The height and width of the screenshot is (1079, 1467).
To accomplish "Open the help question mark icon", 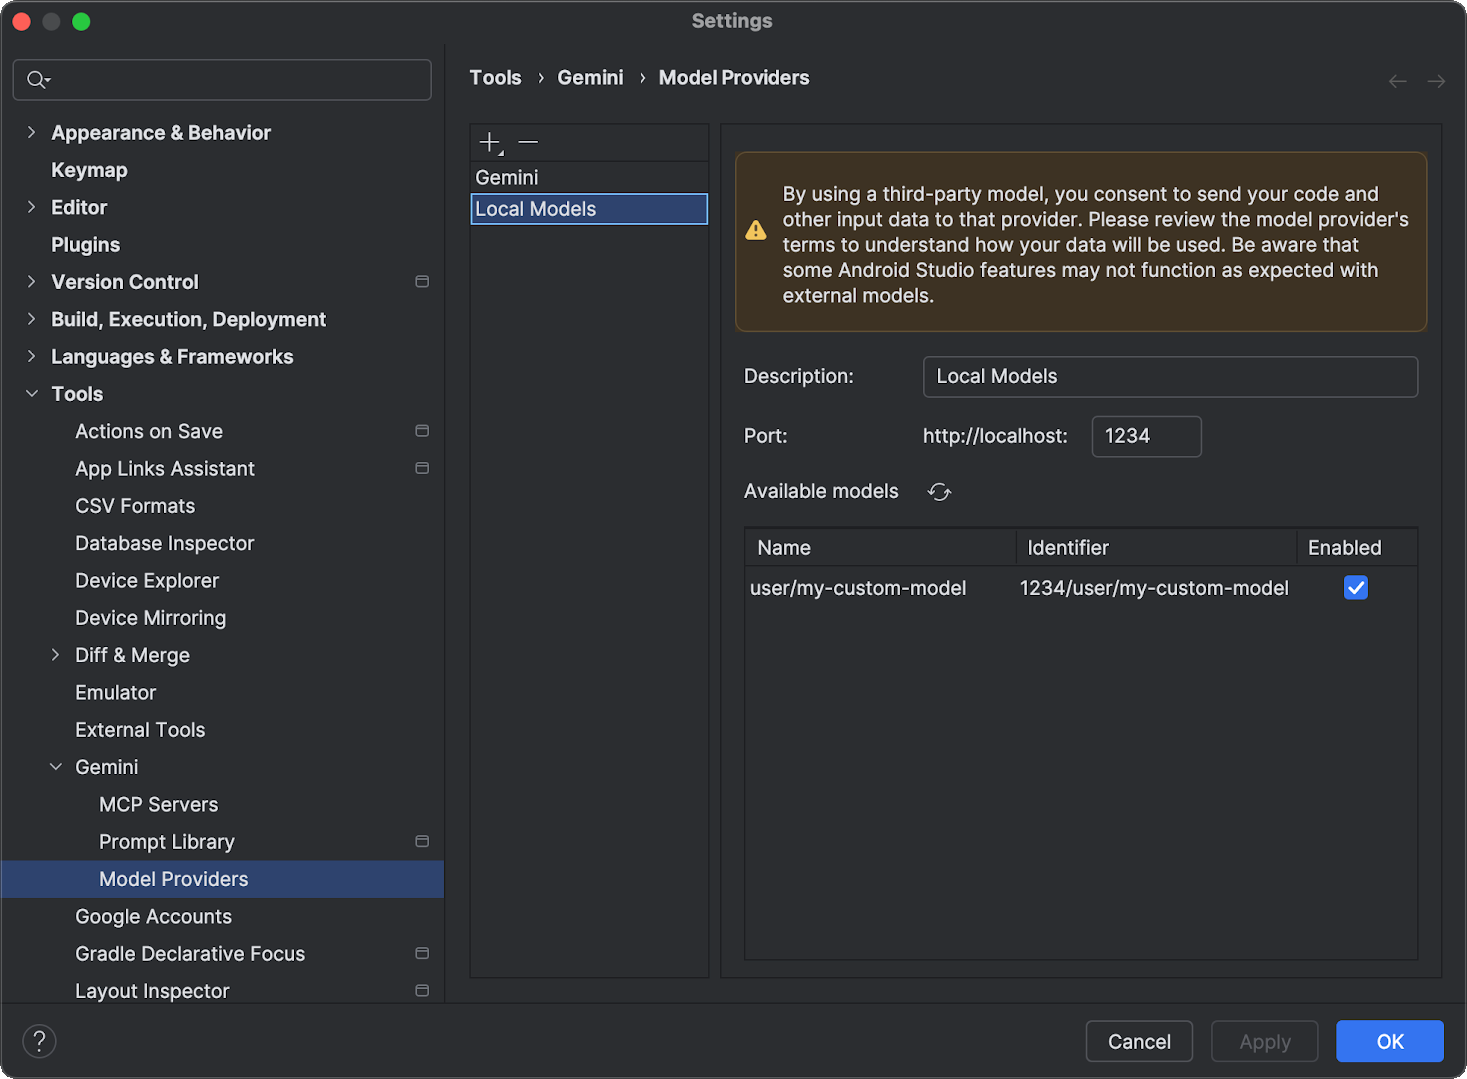I will [x=39, y=1041].
